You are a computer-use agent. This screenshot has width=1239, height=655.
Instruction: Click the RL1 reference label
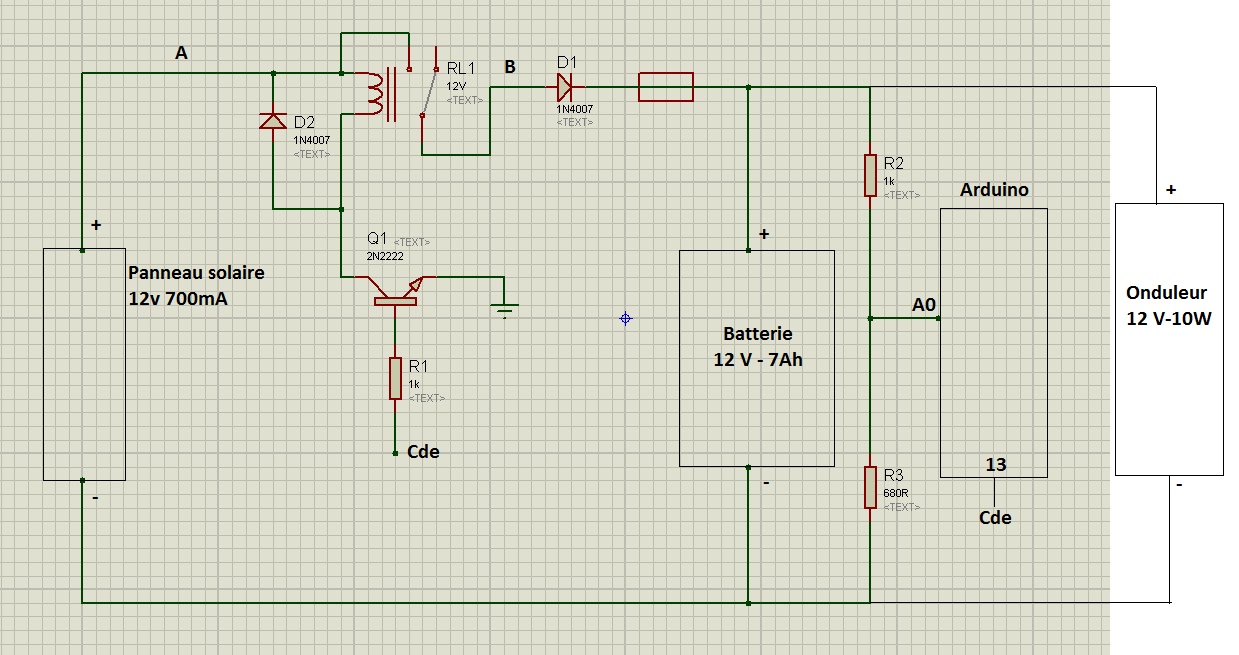462,69
